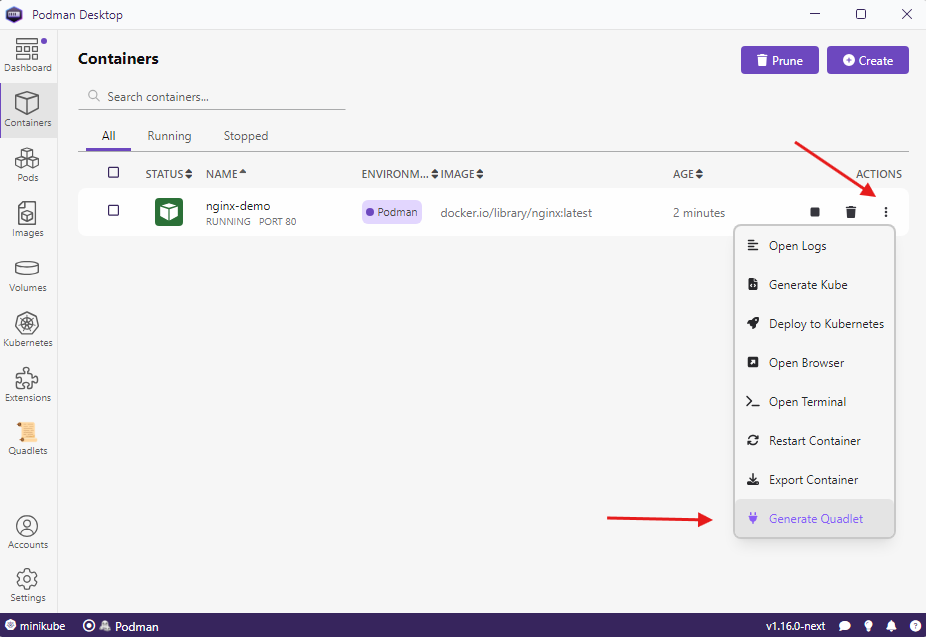Open the Dashboard sidebar icon

coord(27,55)
